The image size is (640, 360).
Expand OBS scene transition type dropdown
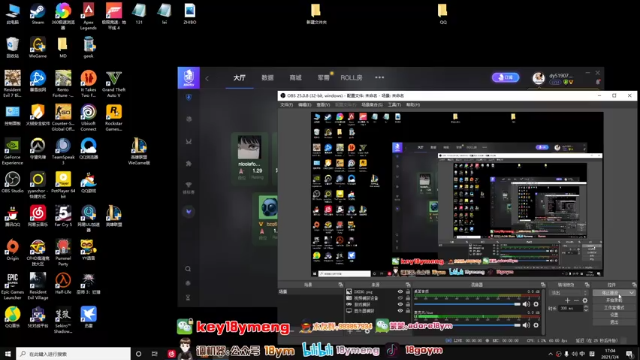pyautogui.click(x=568, y=293)
